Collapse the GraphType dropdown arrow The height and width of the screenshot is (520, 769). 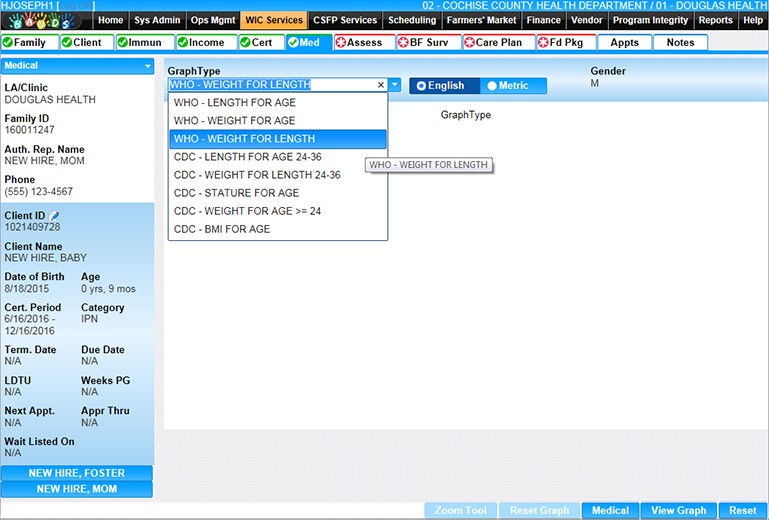tap(395, 85)
